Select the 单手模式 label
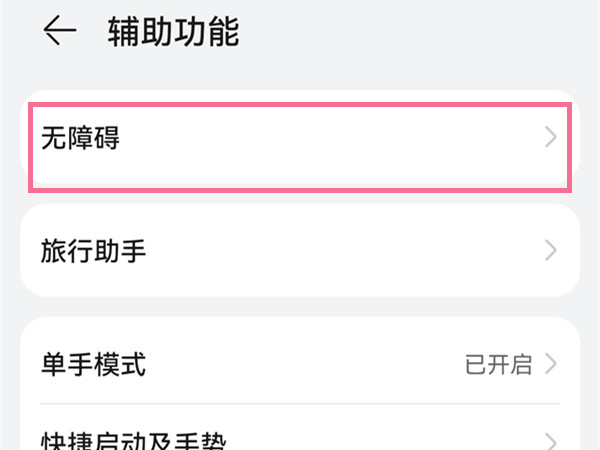Screen dimensions: 600x450 click(x=94, y=364)
